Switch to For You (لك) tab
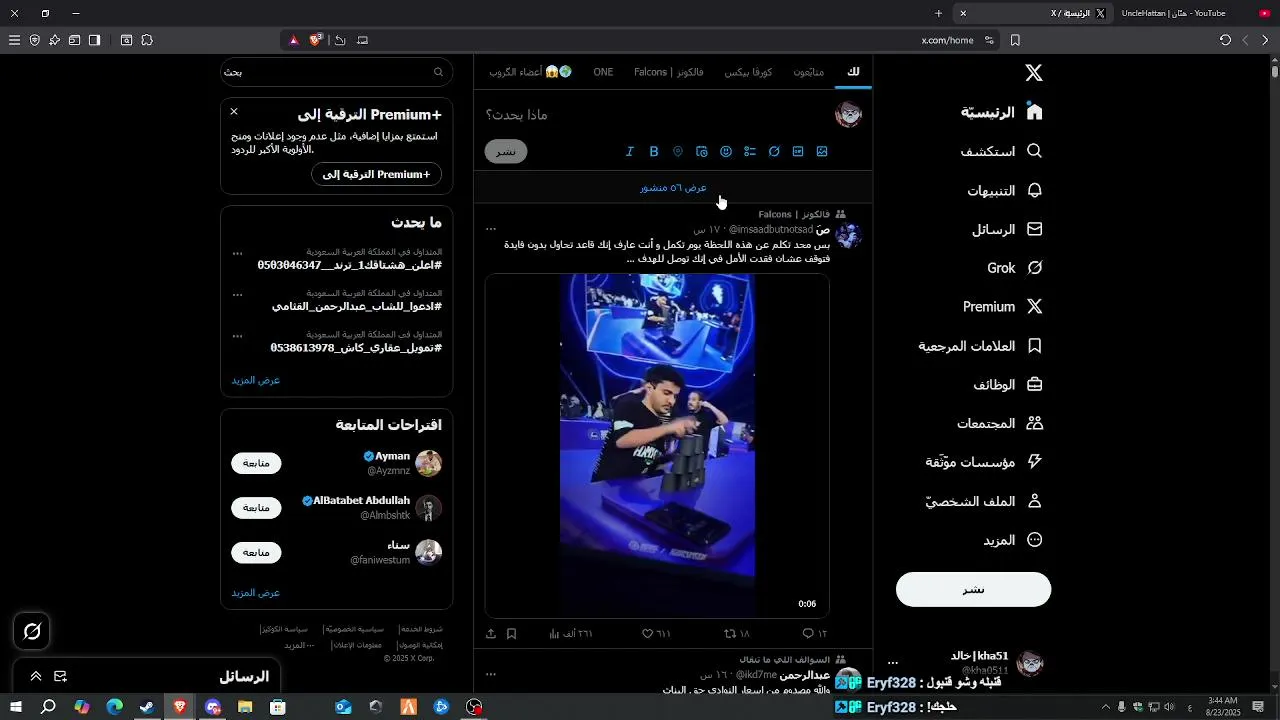 (x=853, y=72)
